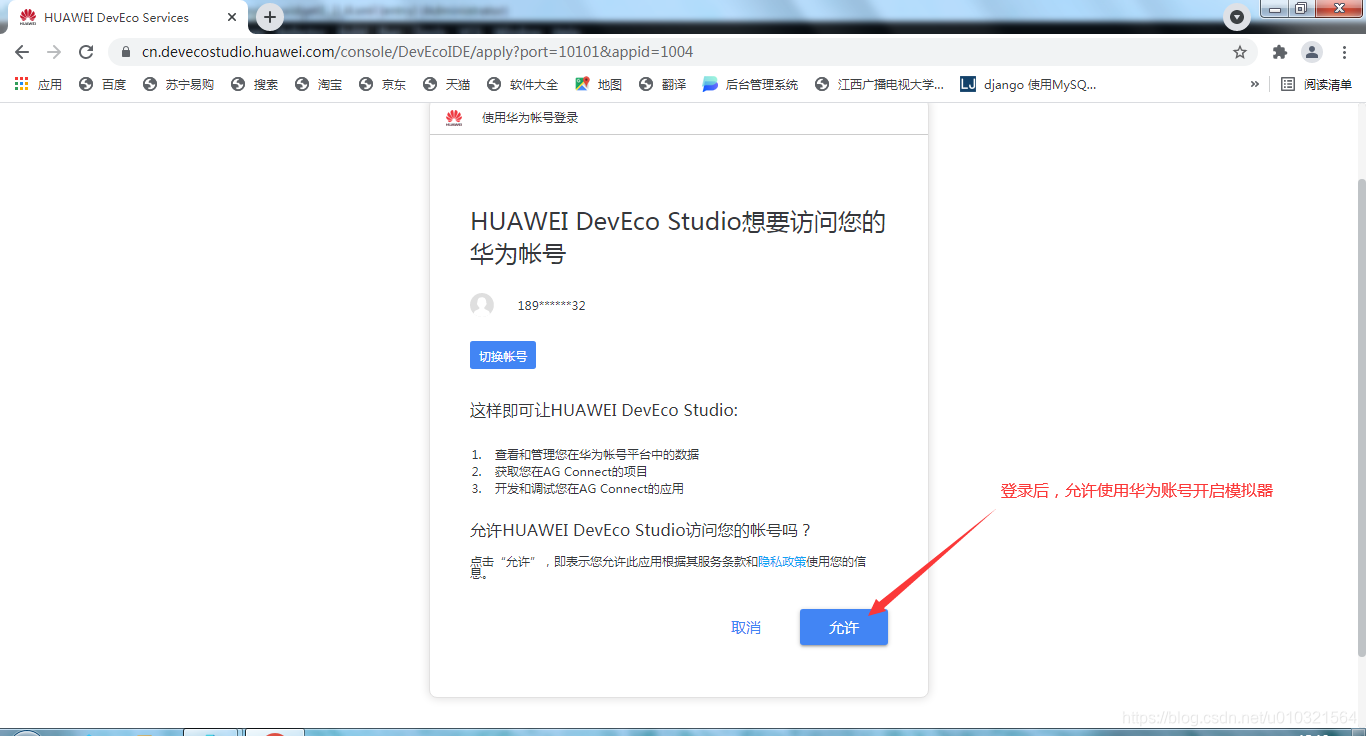
Task: Open the 搜索 bookmark
Action: coord(254,84)
